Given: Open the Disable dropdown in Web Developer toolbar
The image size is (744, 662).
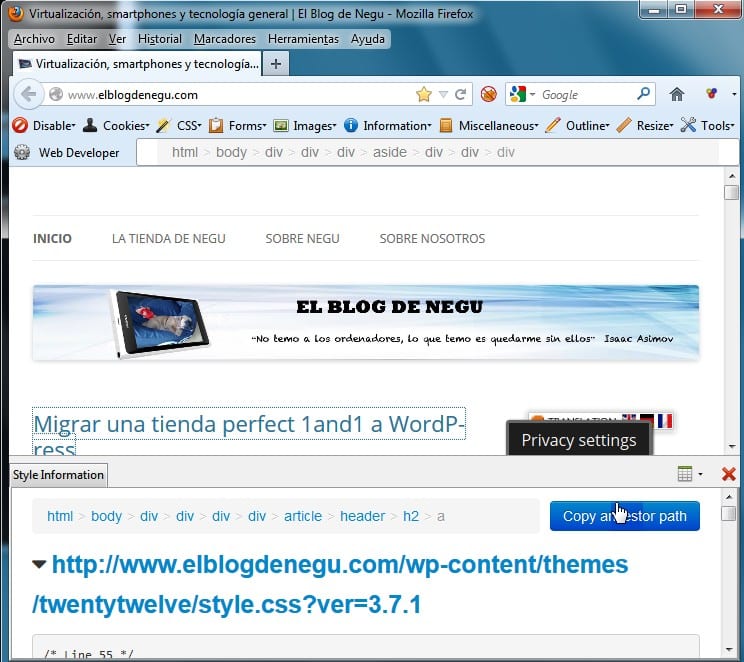Looking at the screenshot, I should (x=43, y=126).
